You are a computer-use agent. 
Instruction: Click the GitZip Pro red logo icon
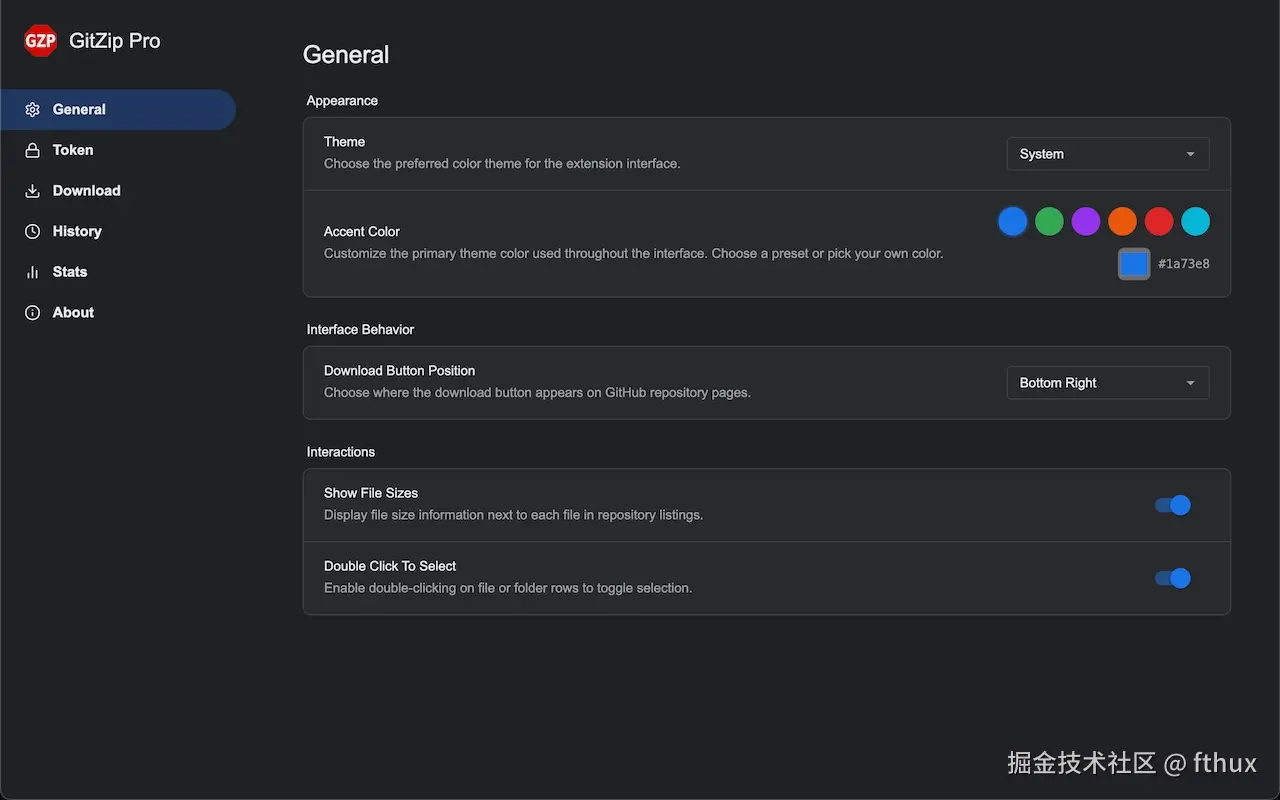click(41, 41)
